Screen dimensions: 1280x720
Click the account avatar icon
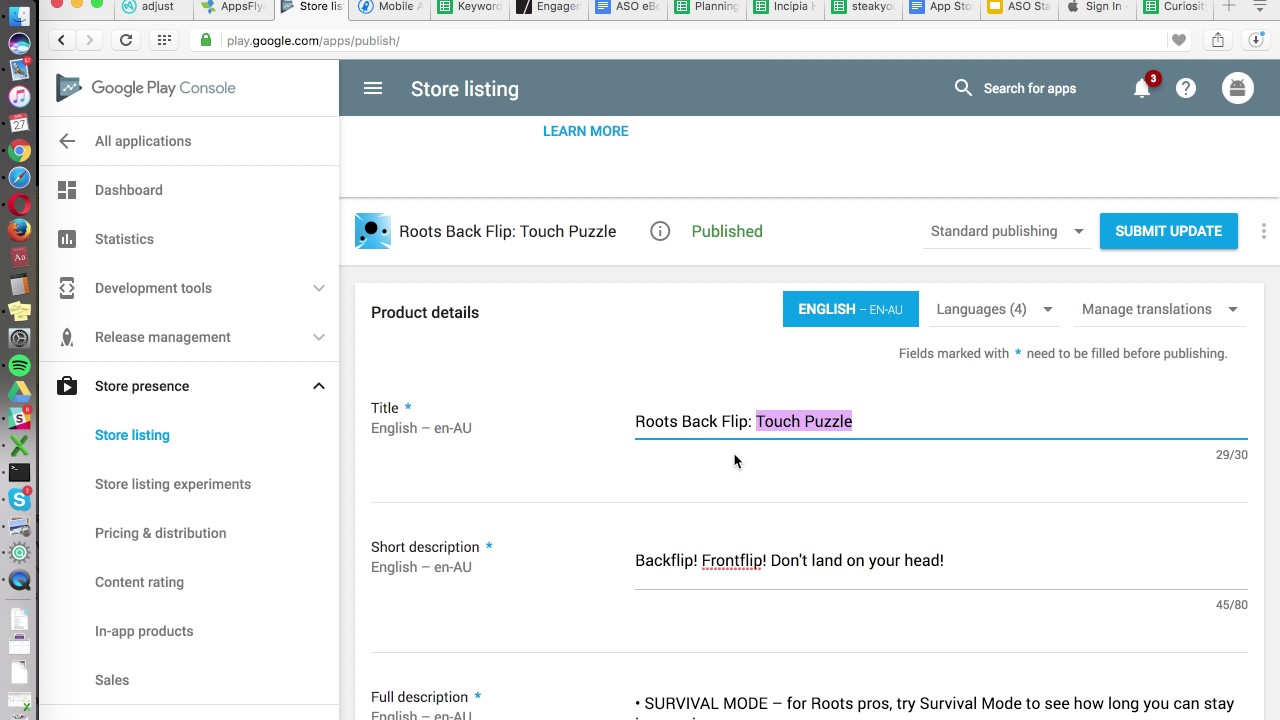[1238, 88]
